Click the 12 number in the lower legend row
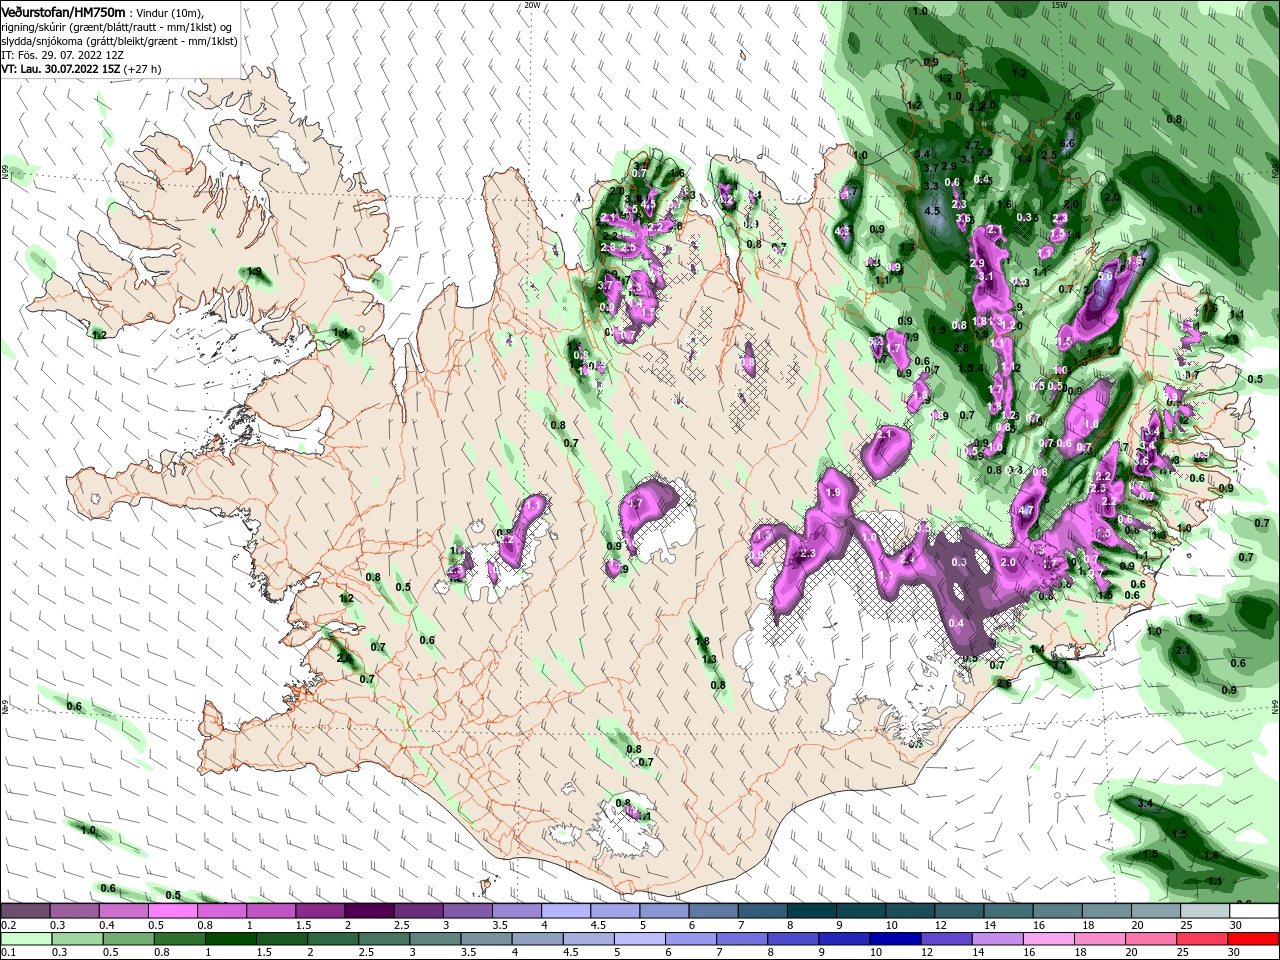The image size is (1280, 960). (926, 953)
